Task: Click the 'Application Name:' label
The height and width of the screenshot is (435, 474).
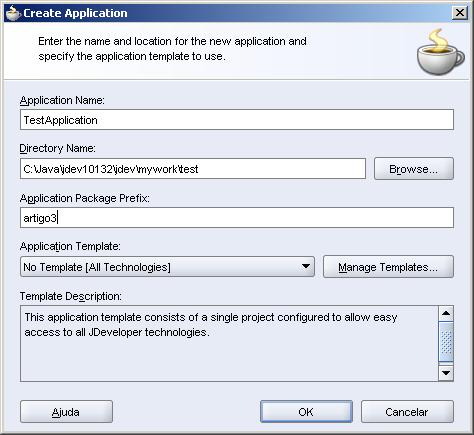Action: coord(62,100)
